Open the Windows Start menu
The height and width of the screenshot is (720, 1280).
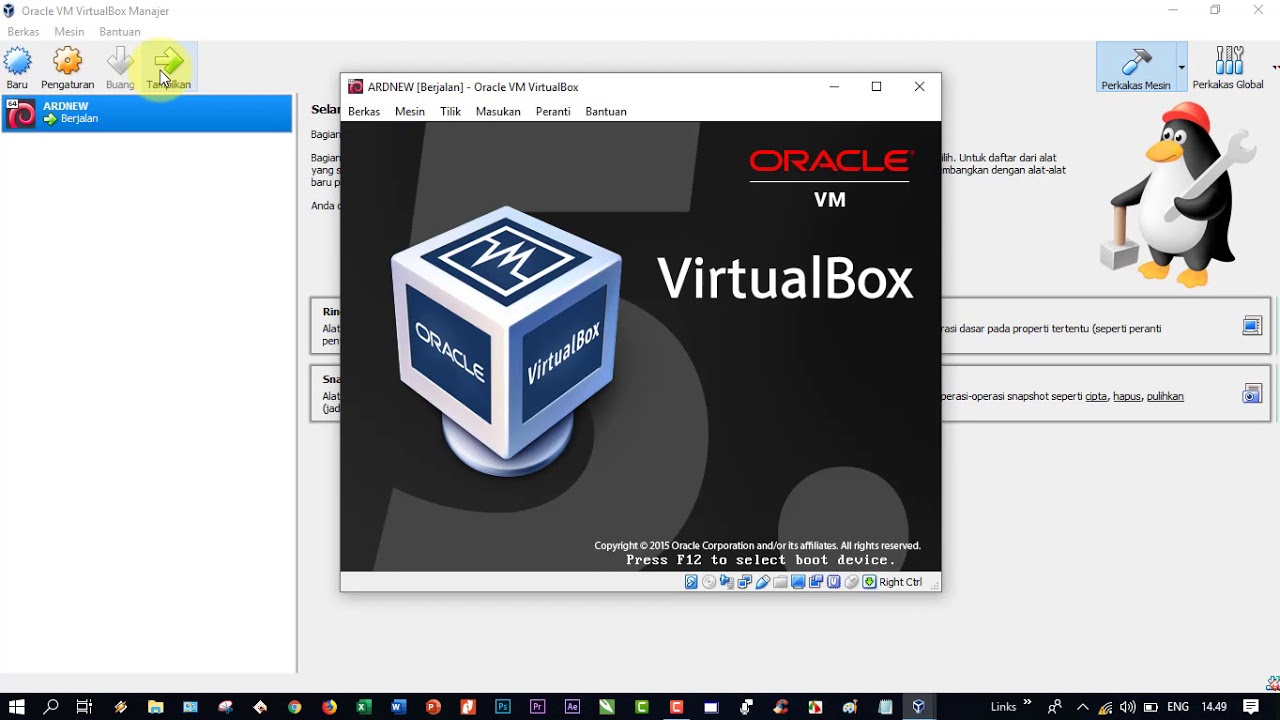17,707
